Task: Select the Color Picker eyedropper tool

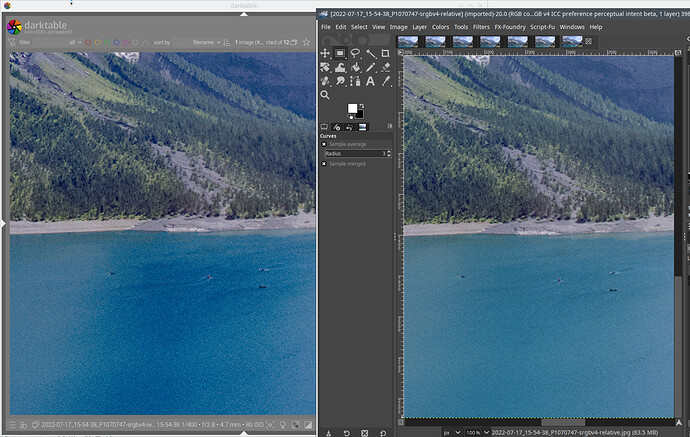Action: 385,81
